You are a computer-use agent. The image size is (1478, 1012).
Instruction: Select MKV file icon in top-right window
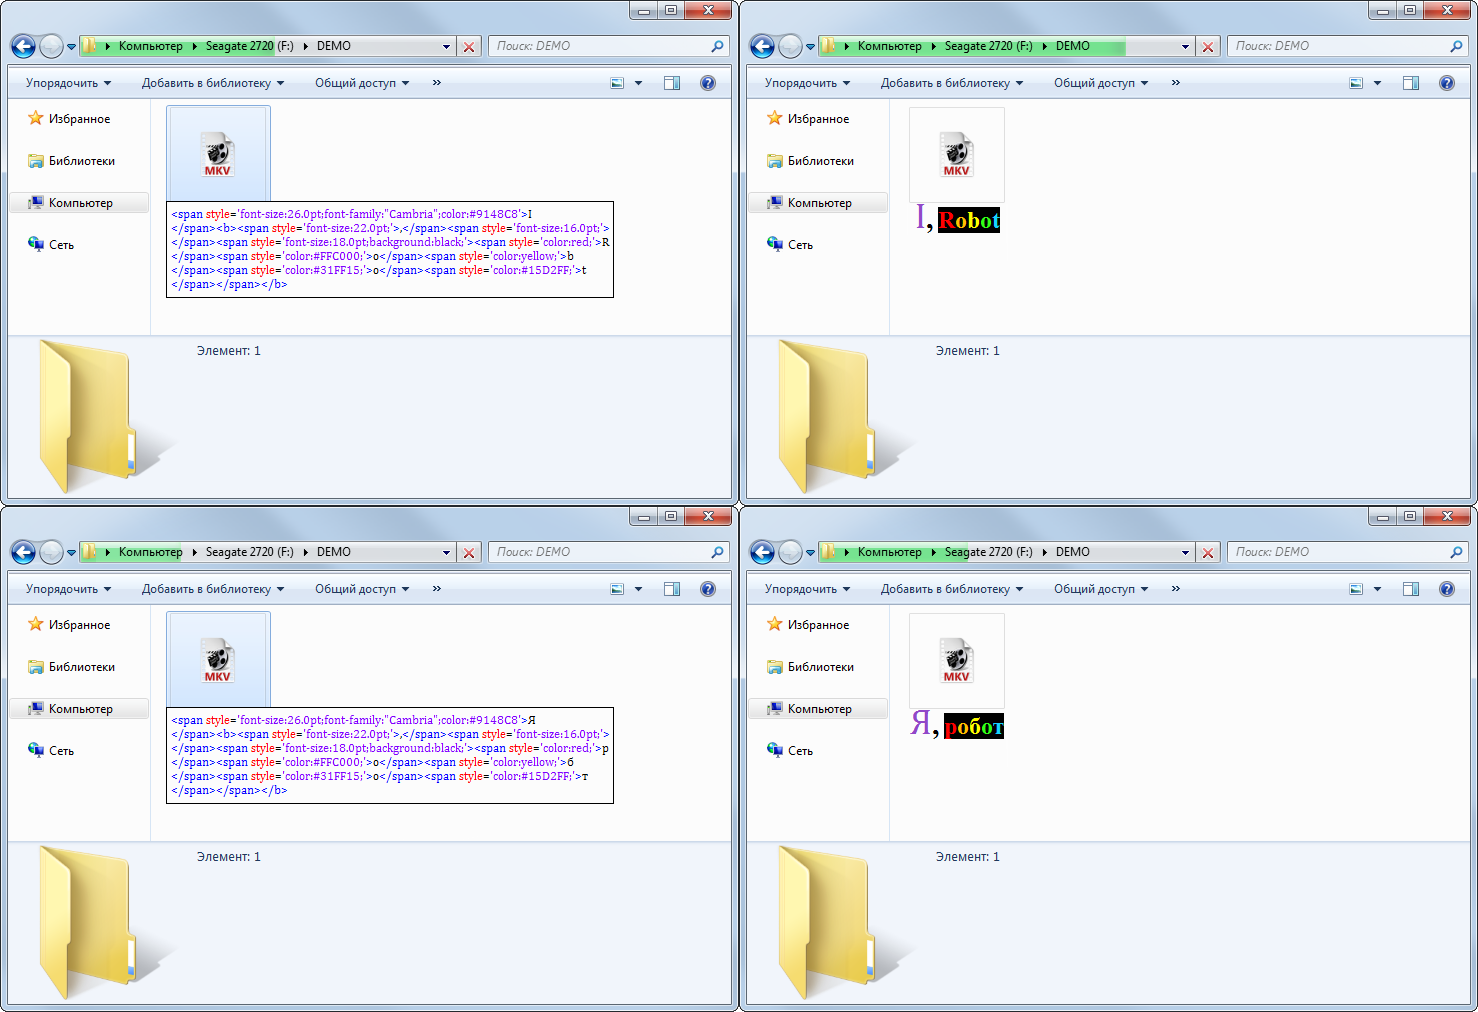point(957,155)
